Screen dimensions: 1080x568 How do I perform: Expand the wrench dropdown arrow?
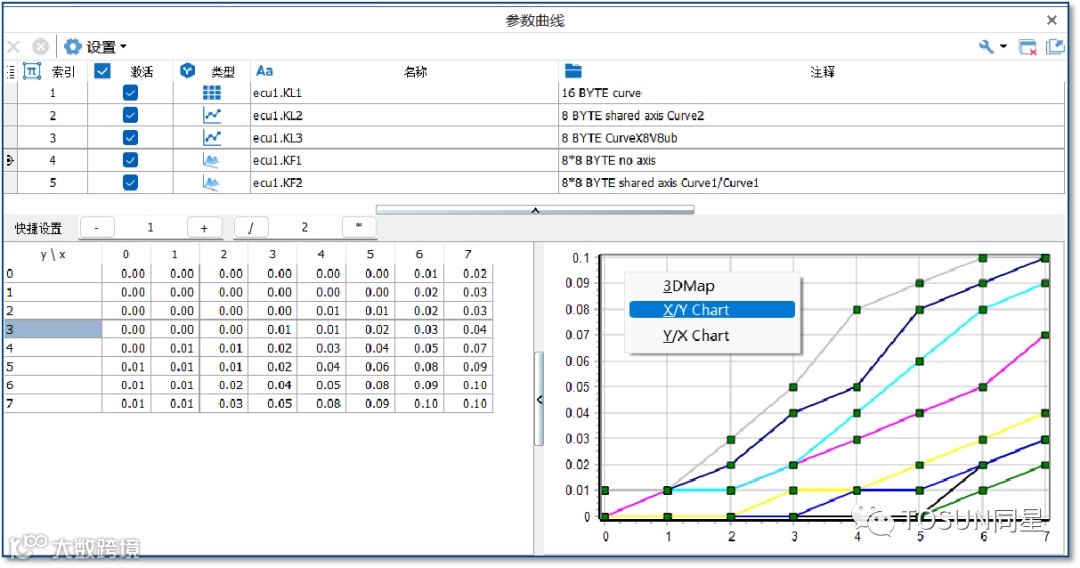(x=1004, y=46)
